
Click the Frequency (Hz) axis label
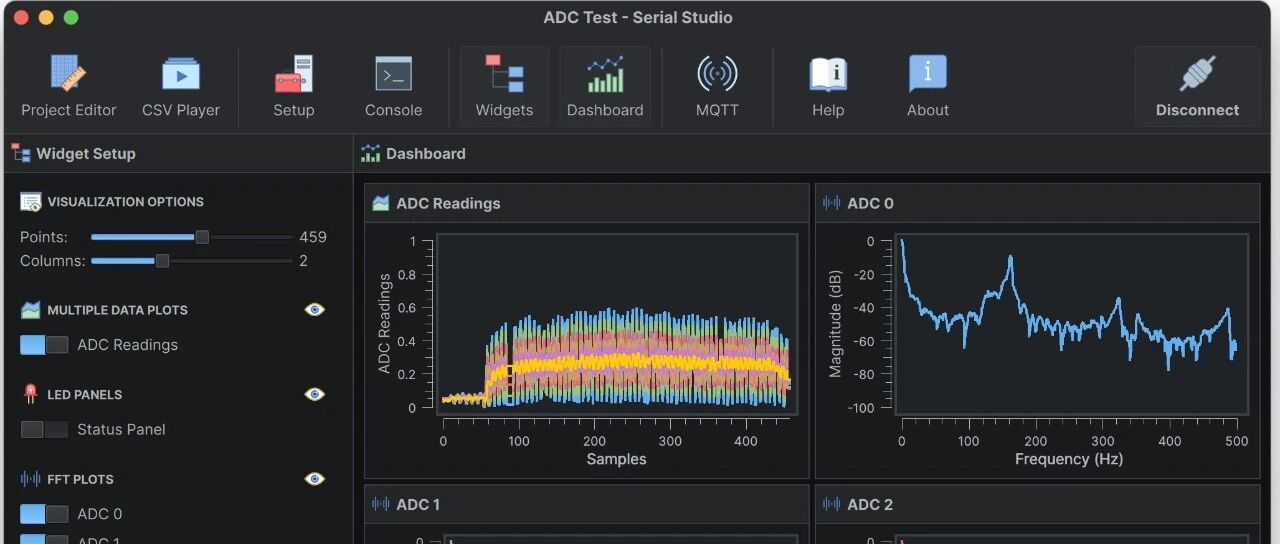(1069, 459)
